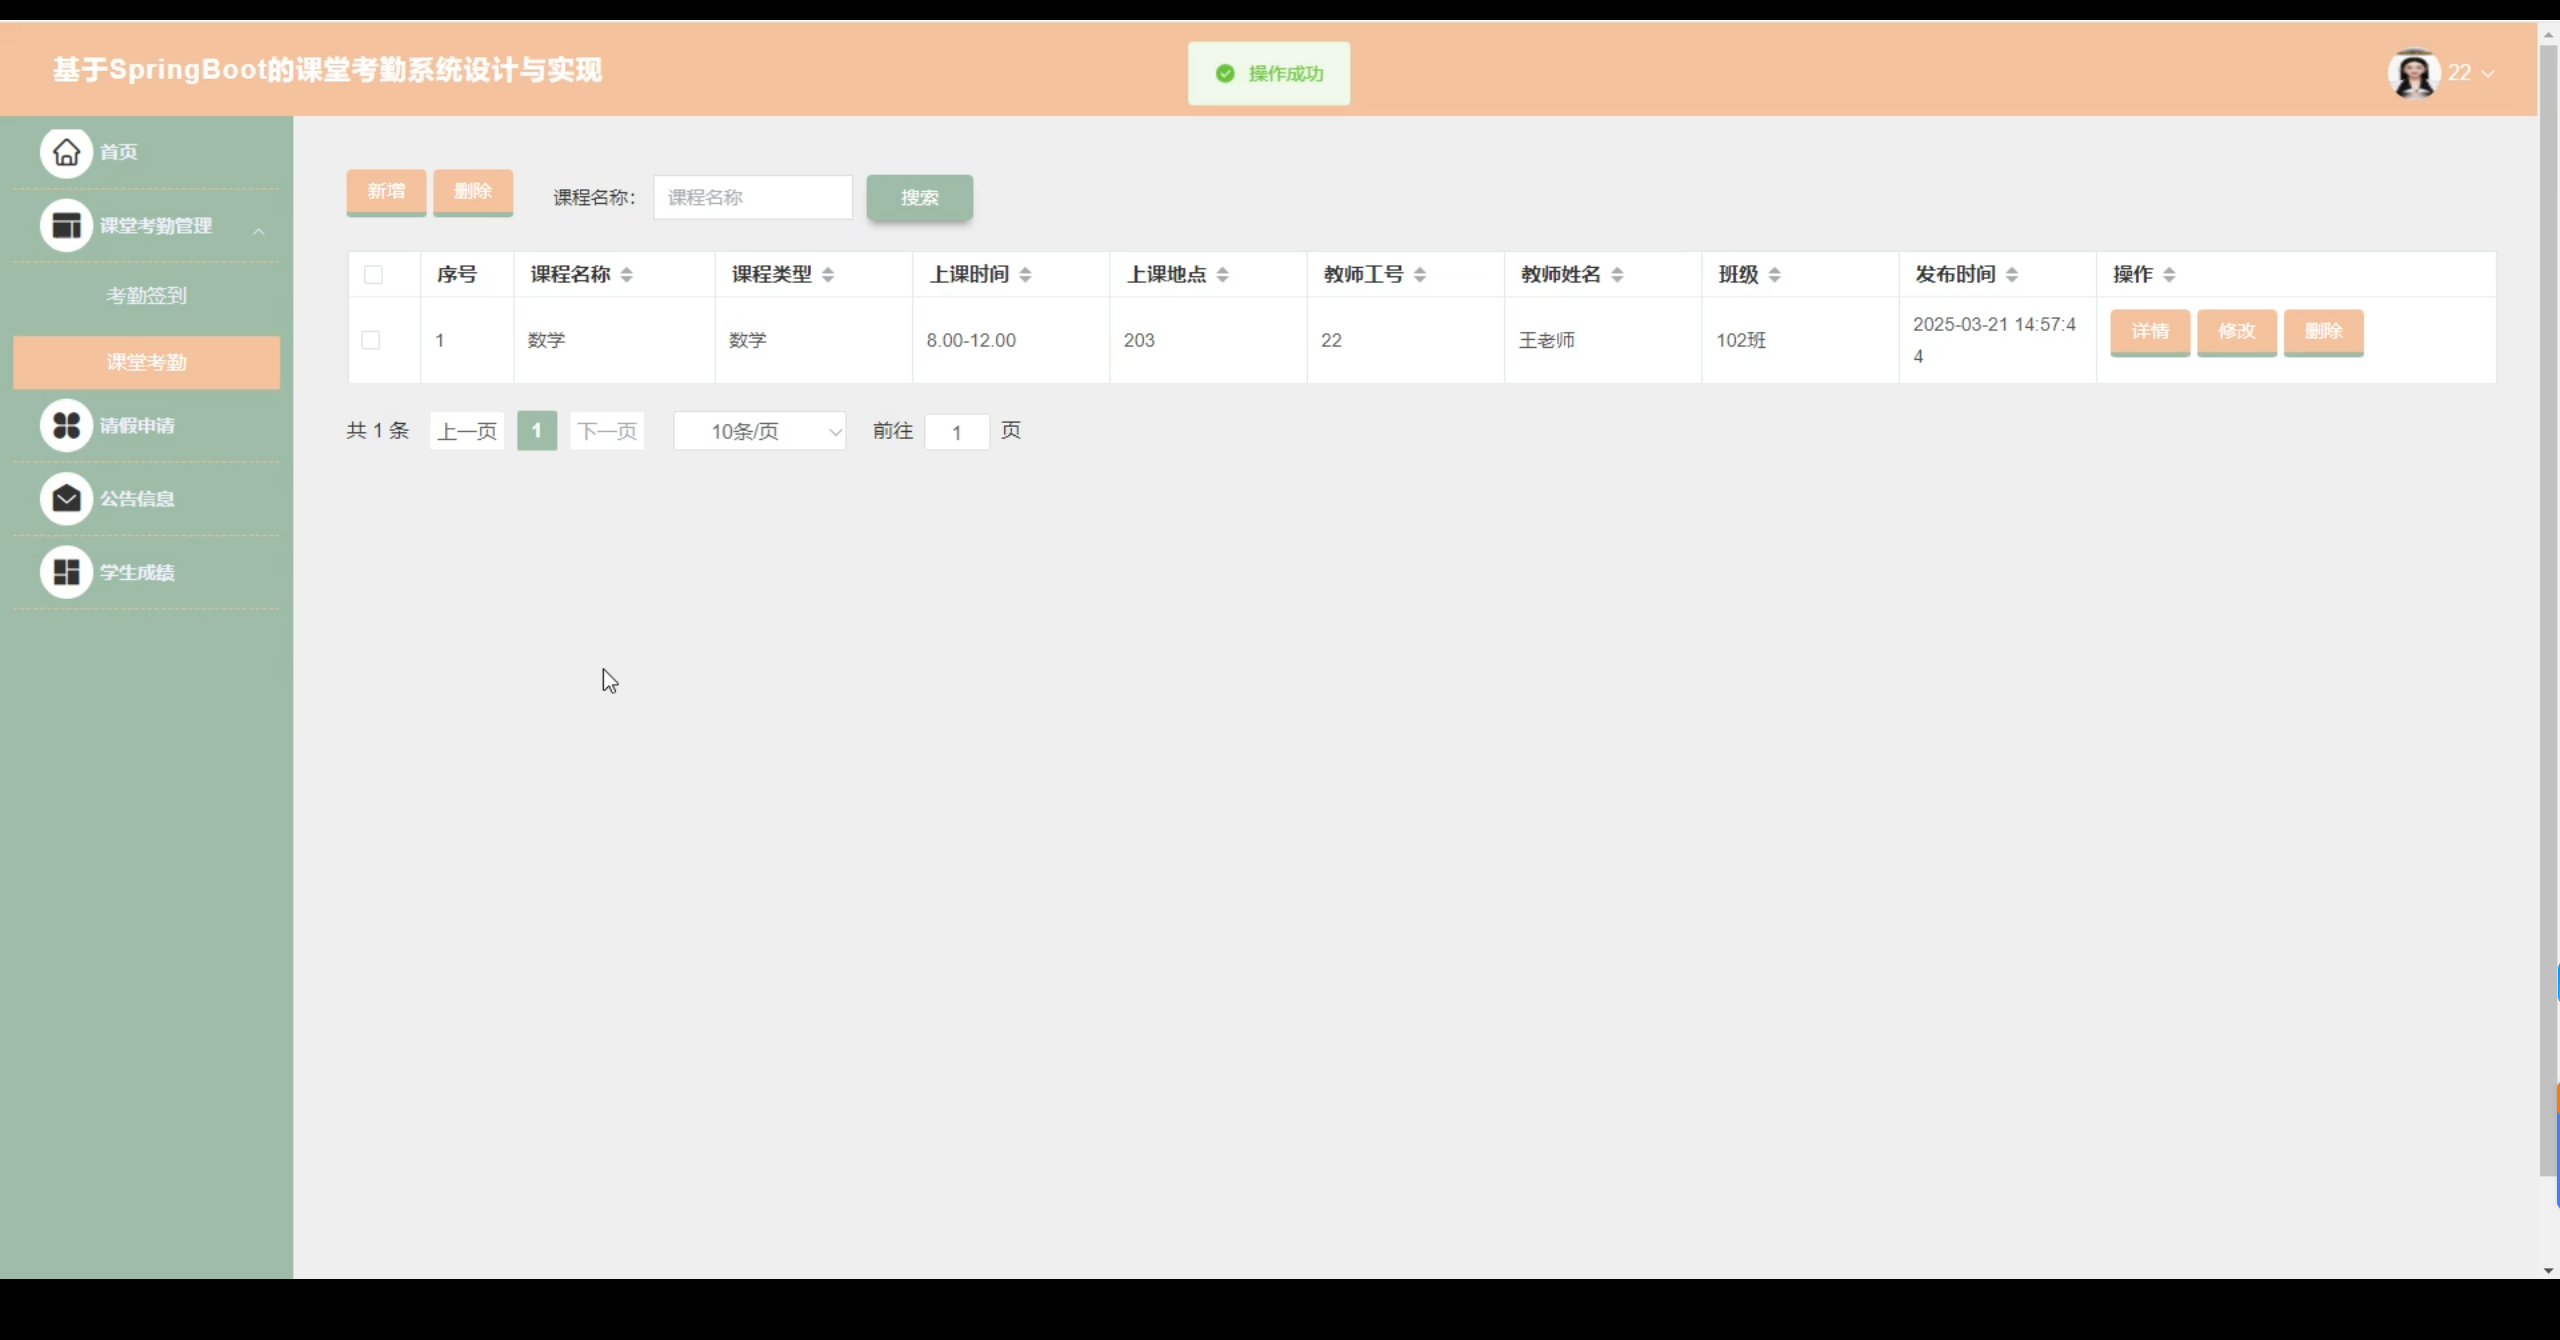Sort by the 课程名称 column arrows
The width and height of the screenshot is (2560, 1340).
[x=627, y=275]
